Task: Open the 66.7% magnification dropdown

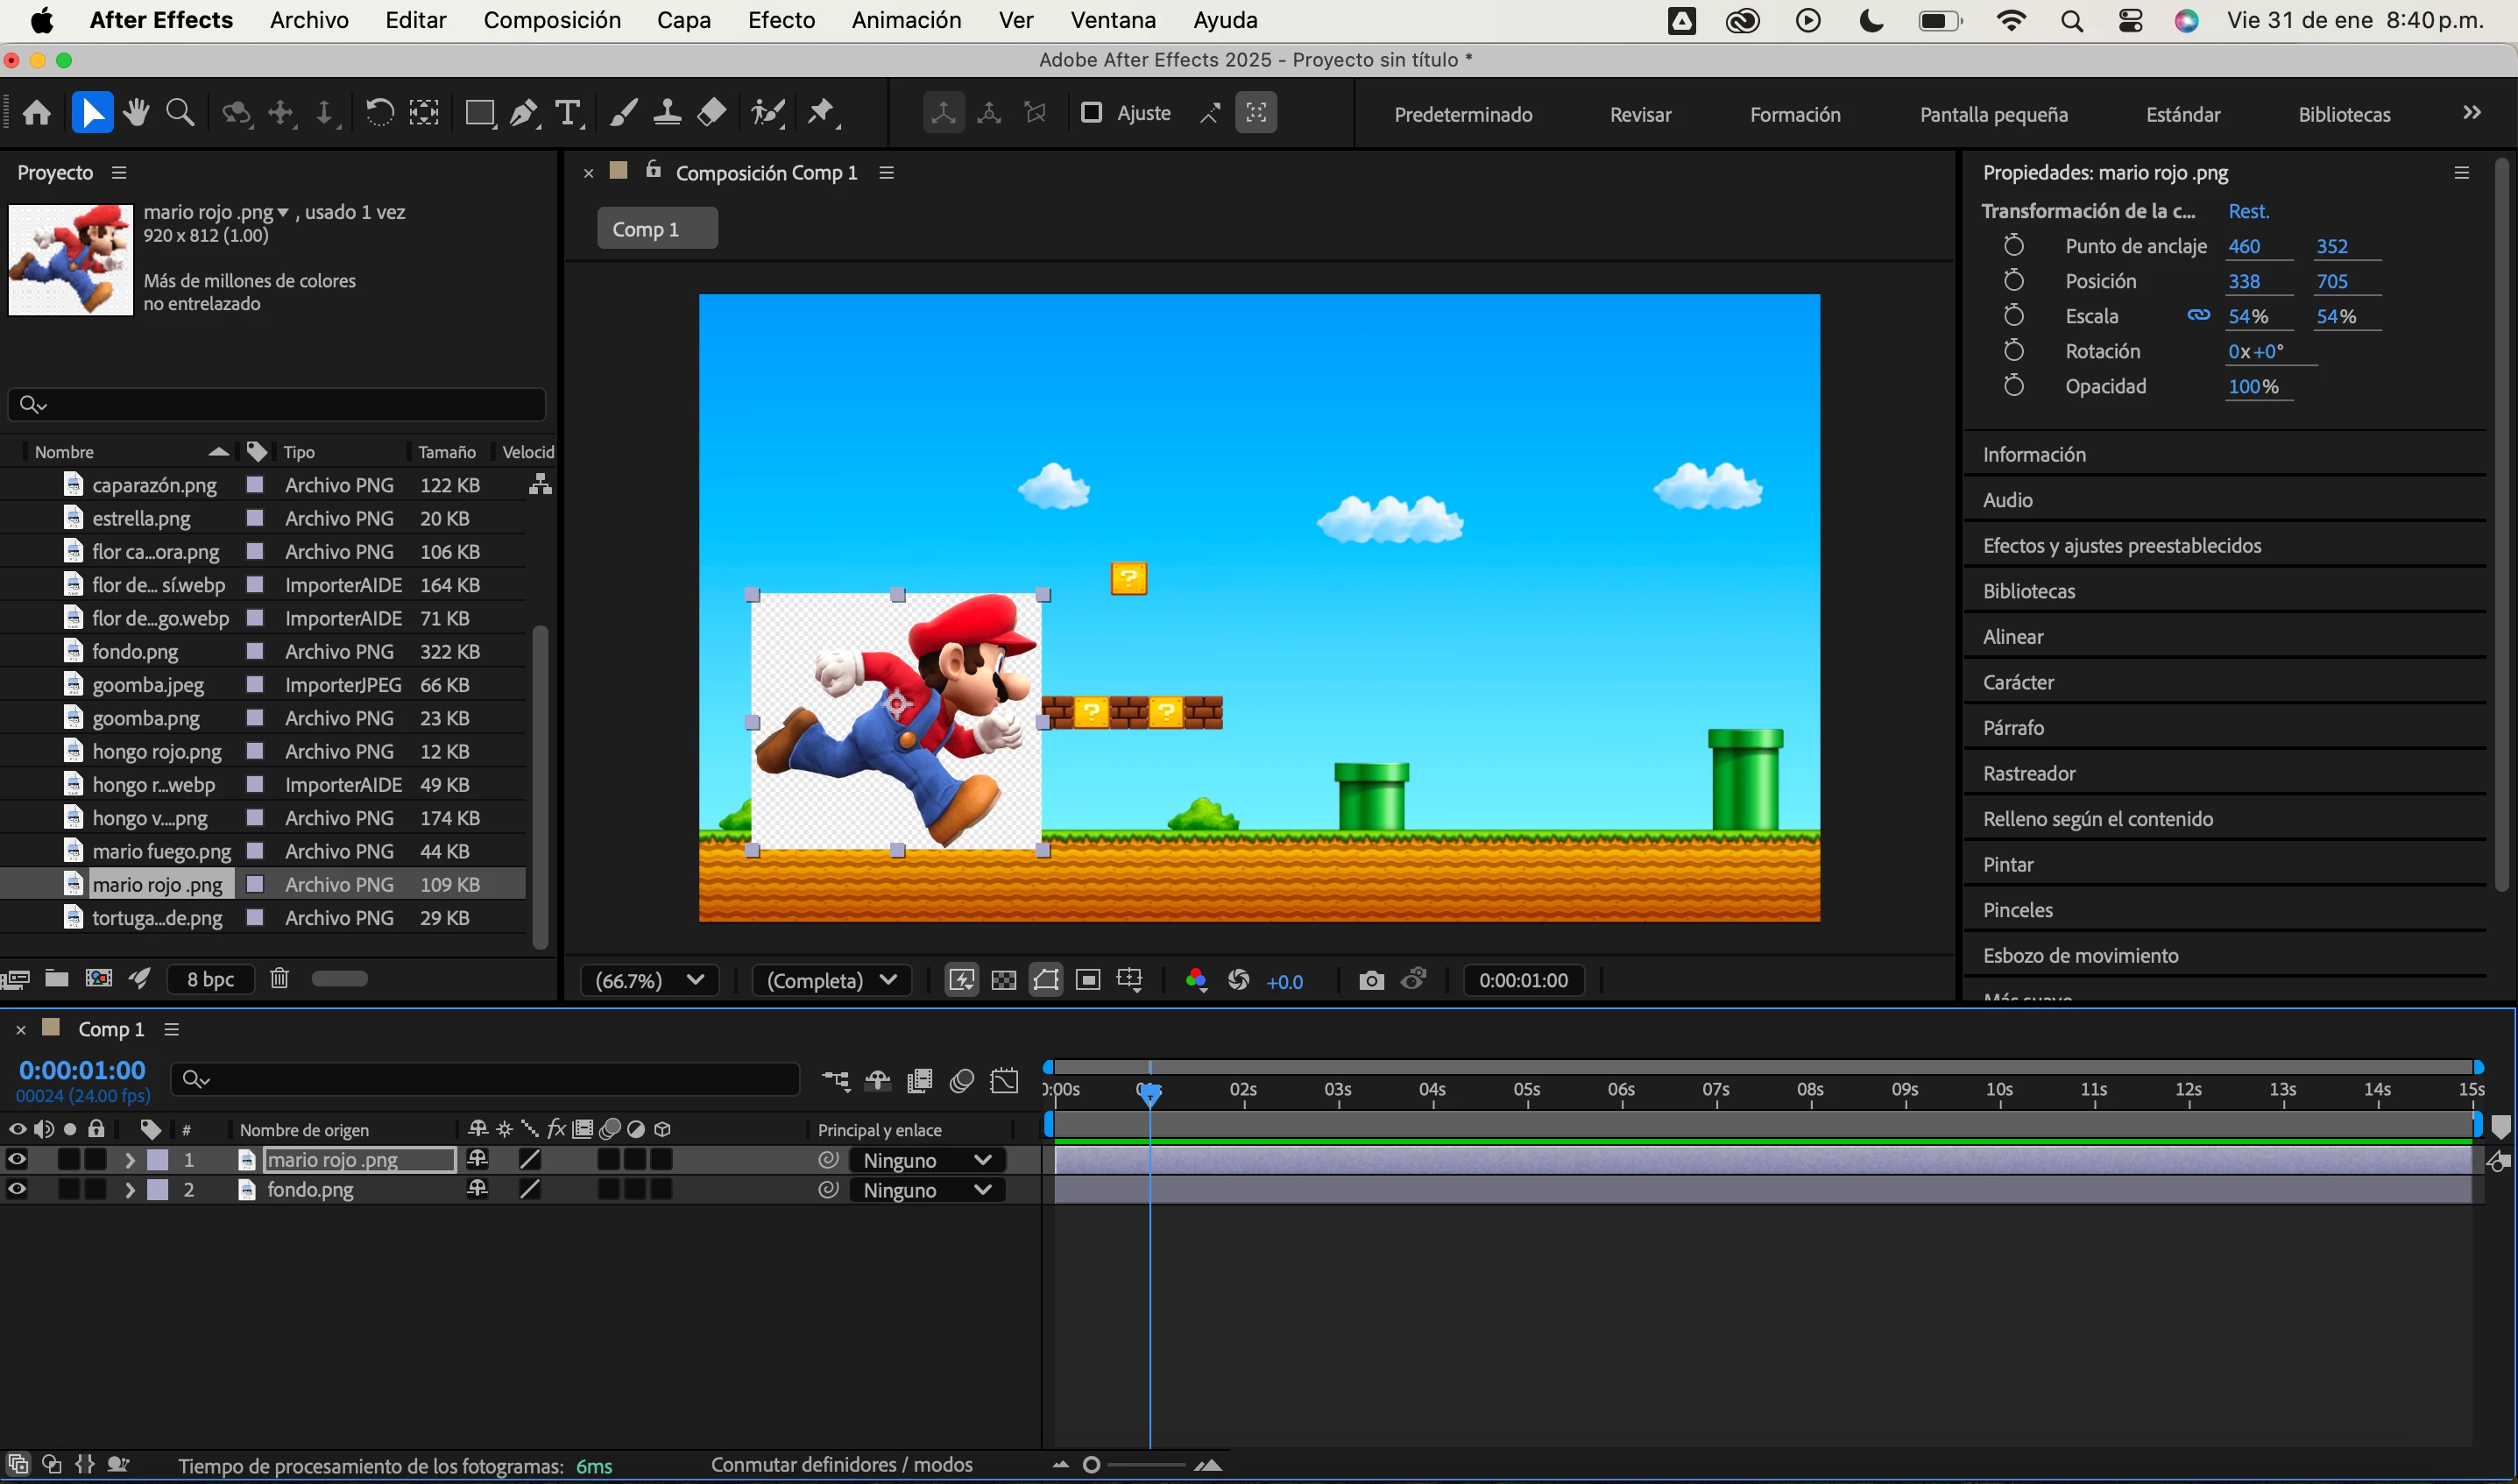Action: tap(649, 980)
